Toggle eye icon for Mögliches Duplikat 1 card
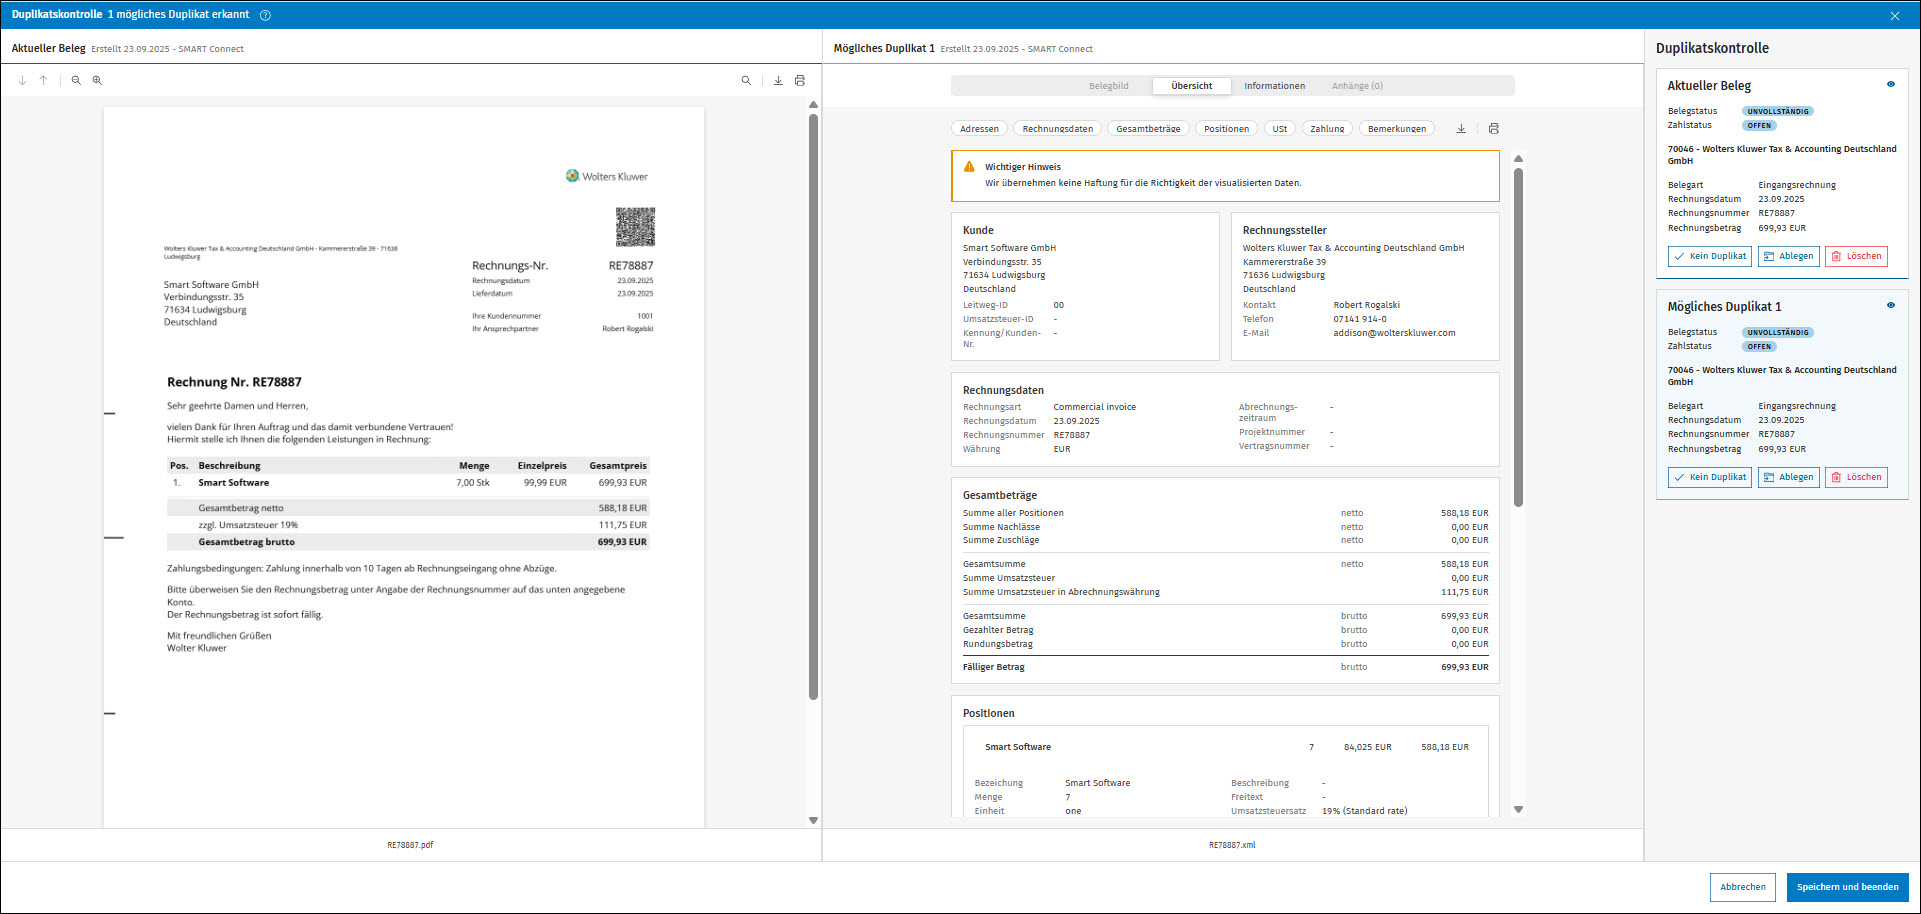The width and height of the screenshot is (1921, 914). coord(1891,305)
